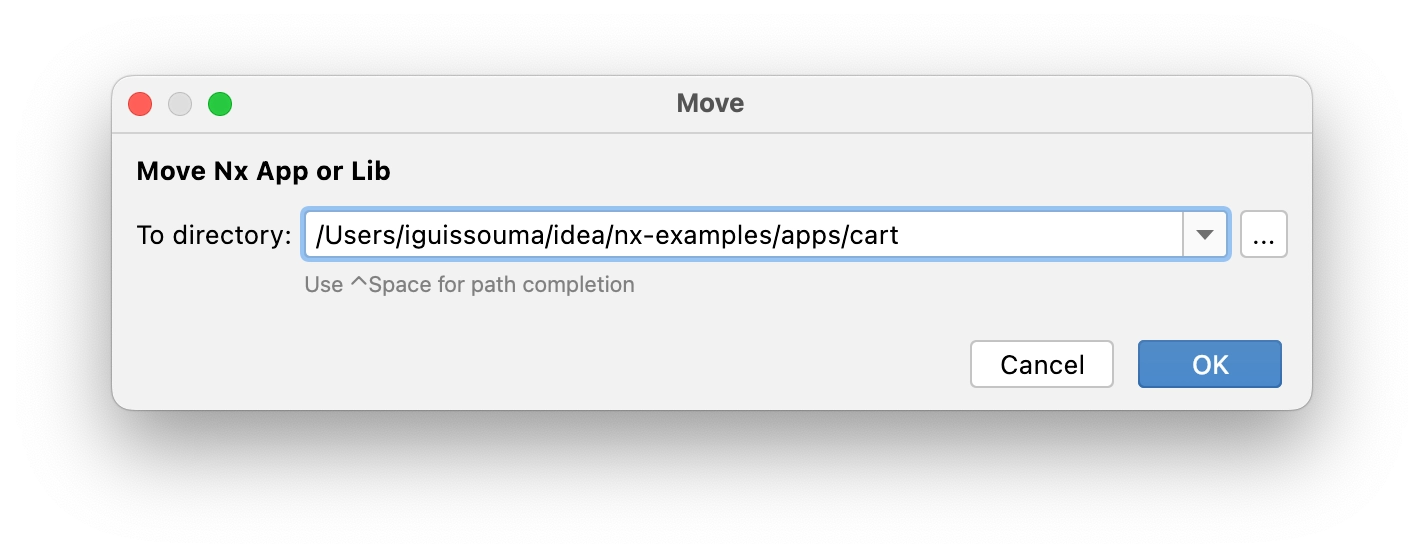Viewport: 1424px width, 558px height.
Task: Focus the To directory path field
Action: (x=744, y=235)
